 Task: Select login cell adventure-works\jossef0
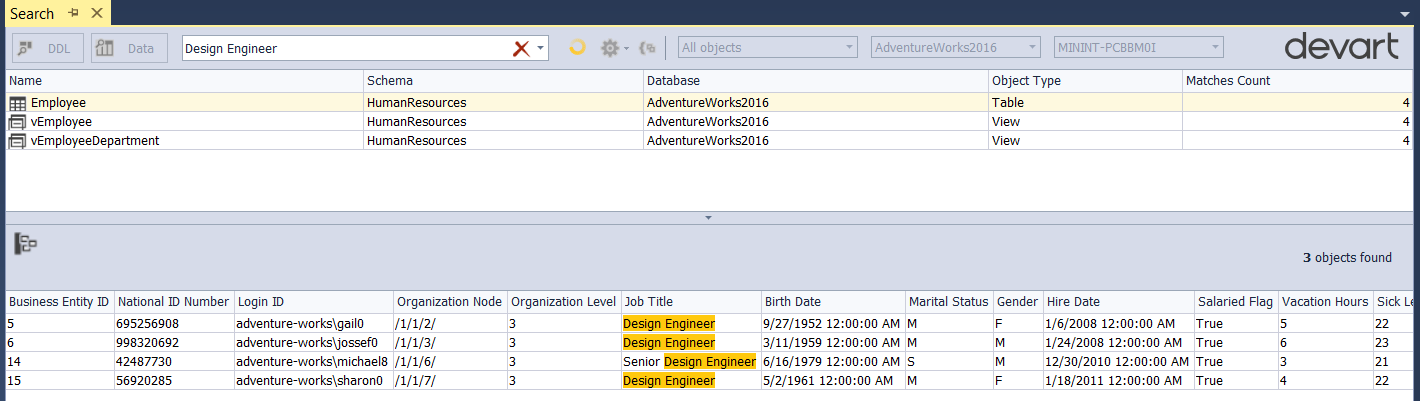313,342
